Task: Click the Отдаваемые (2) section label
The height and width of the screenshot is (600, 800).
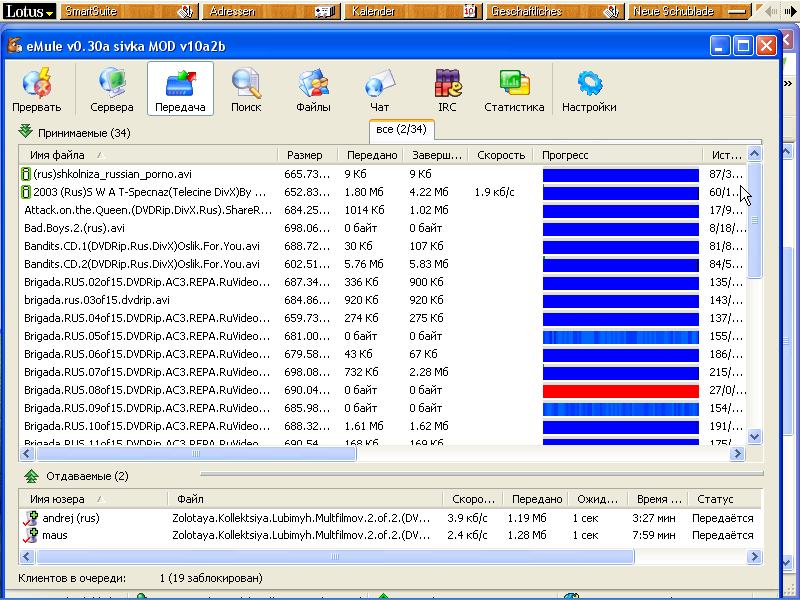Action: 87,476
